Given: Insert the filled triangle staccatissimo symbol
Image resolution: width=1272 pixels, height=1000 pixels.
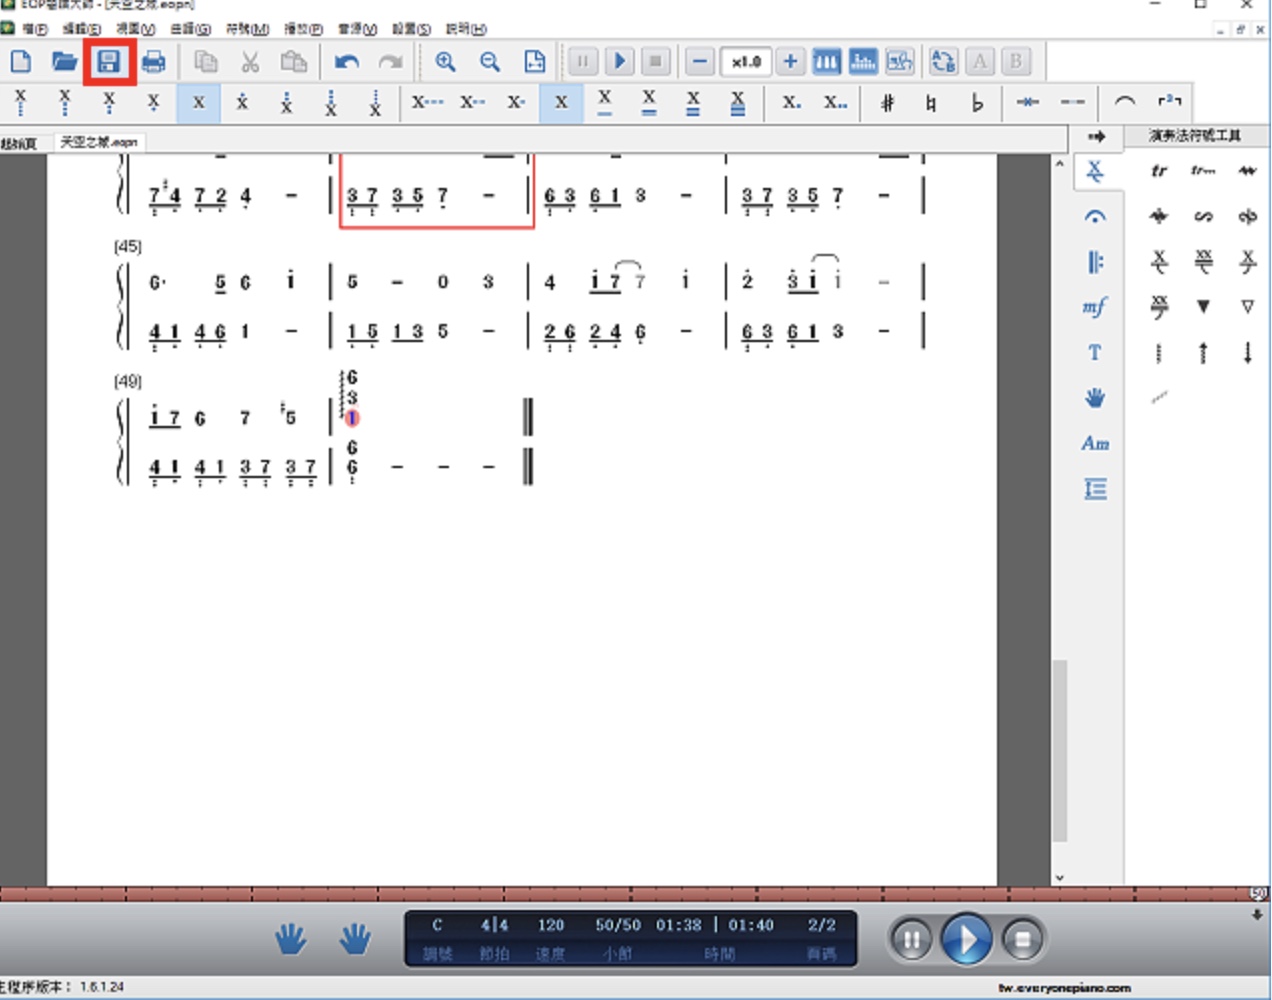Looking at the screenshot, I should click(1203, 307).
